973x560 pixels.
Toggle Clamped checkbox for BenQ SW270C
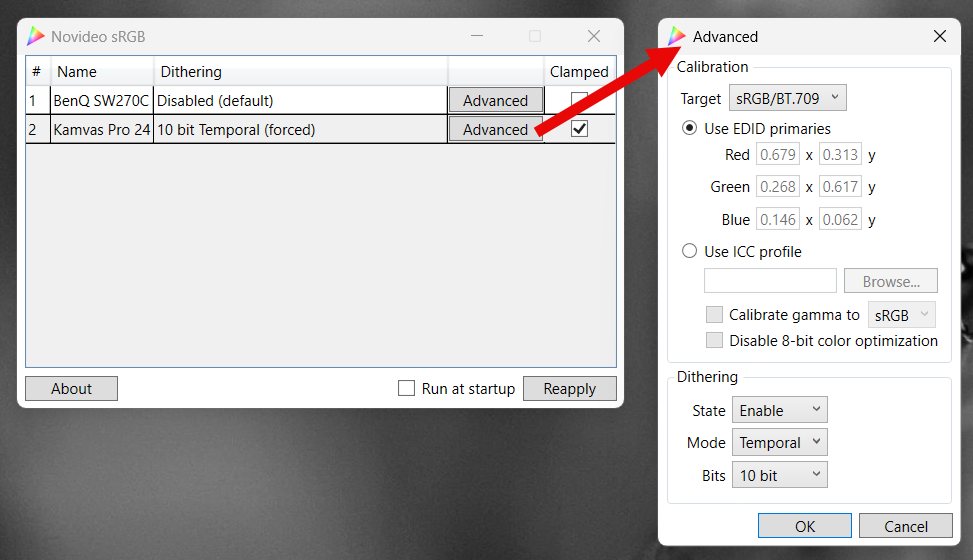coord(580,101)
